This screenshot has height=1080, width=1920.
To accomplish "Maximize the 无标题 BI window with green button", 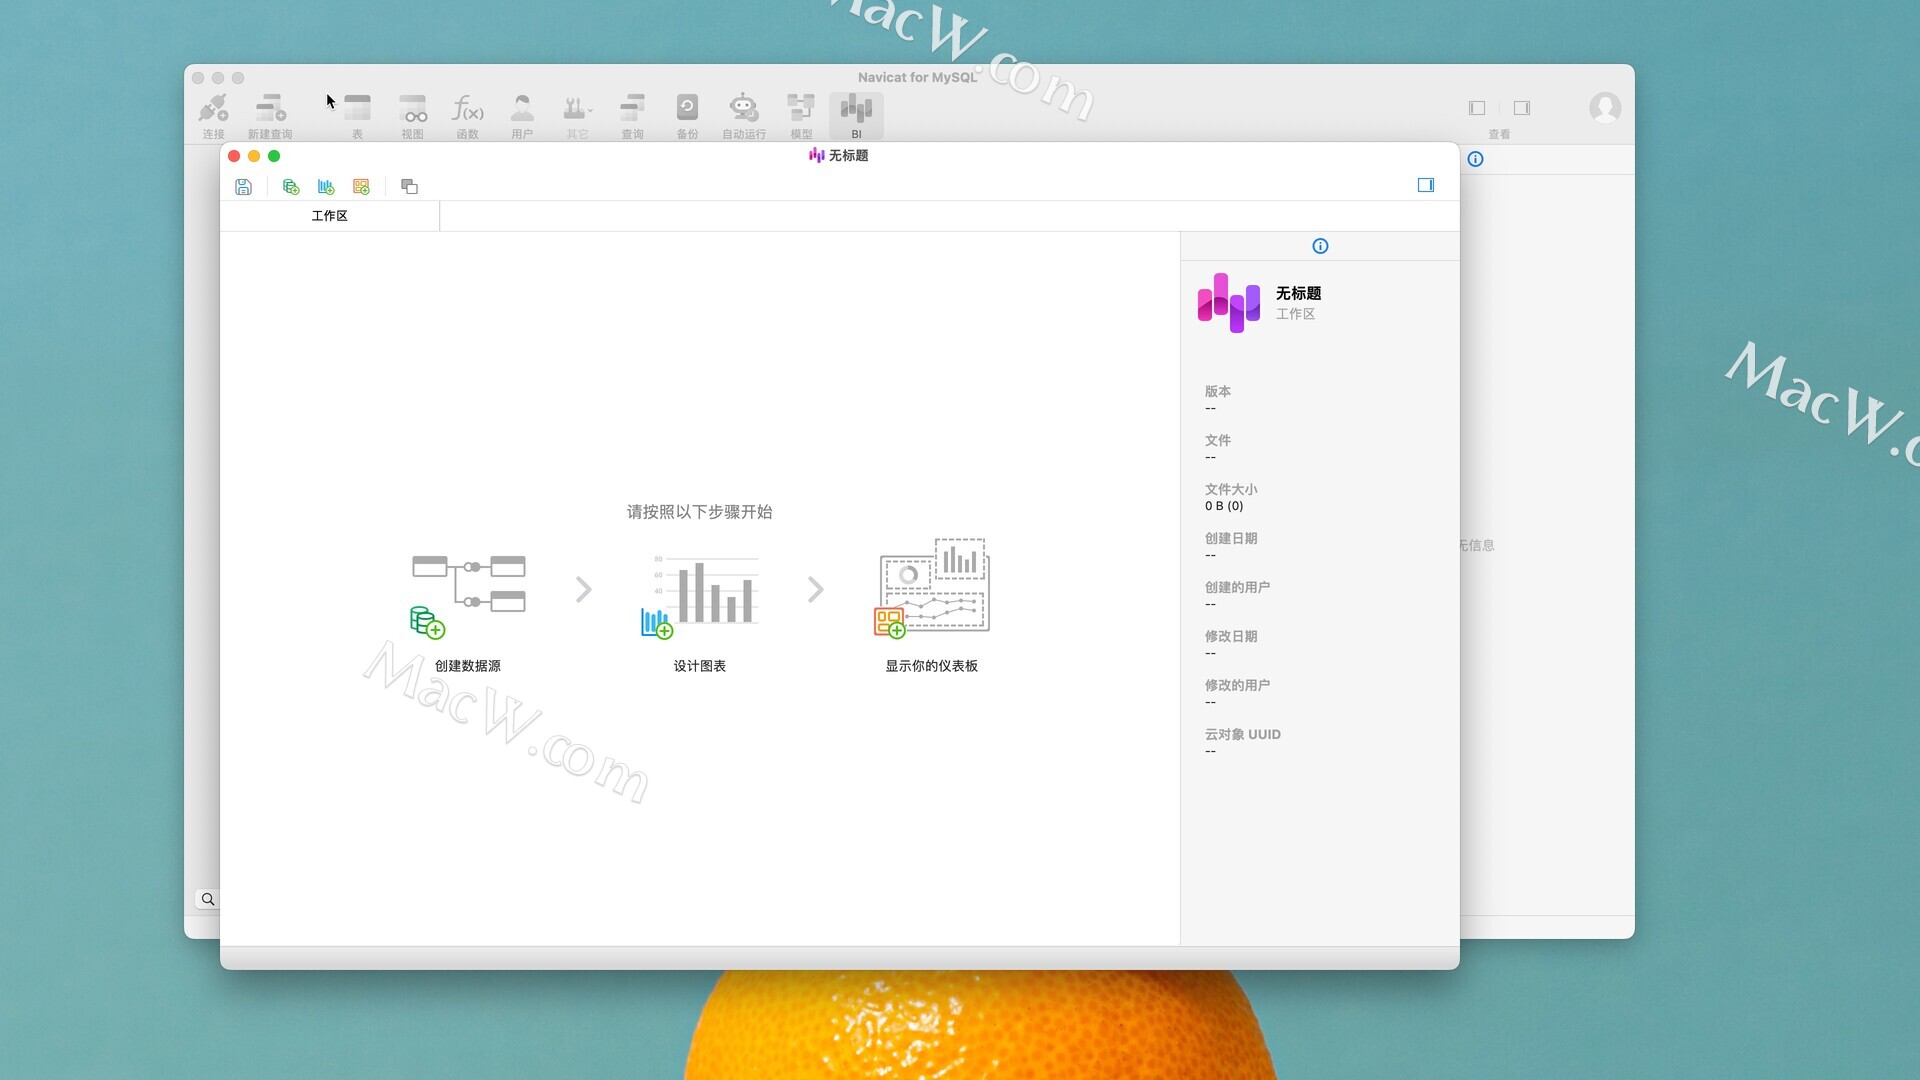I will pyautogui.click(x=274, y=156).
